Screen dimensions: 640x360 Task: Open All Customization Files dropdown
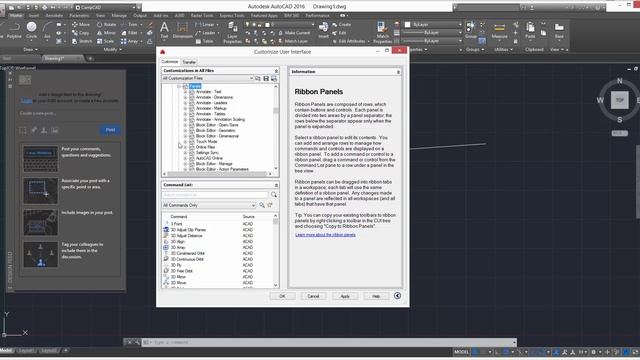point(208,78)
